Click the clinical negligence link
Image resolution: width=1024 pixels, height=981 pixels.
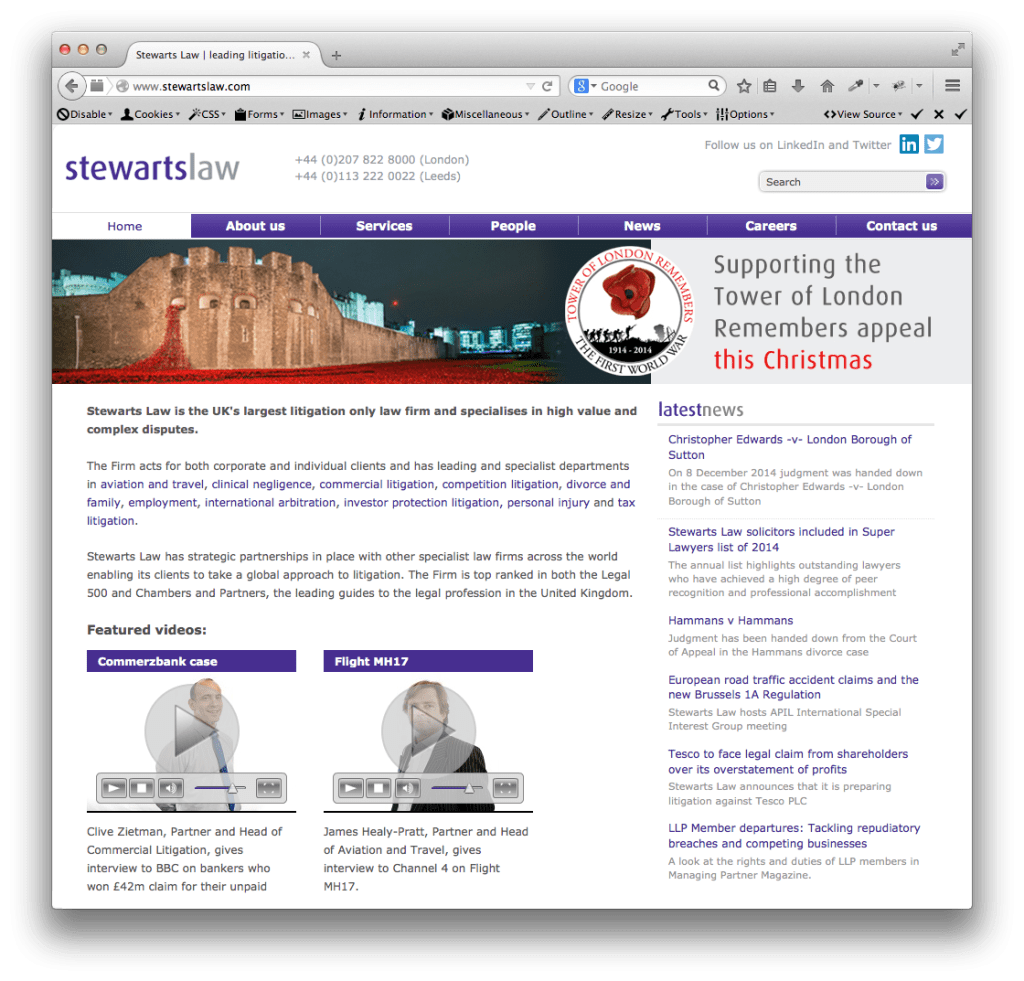pos(262,485)
